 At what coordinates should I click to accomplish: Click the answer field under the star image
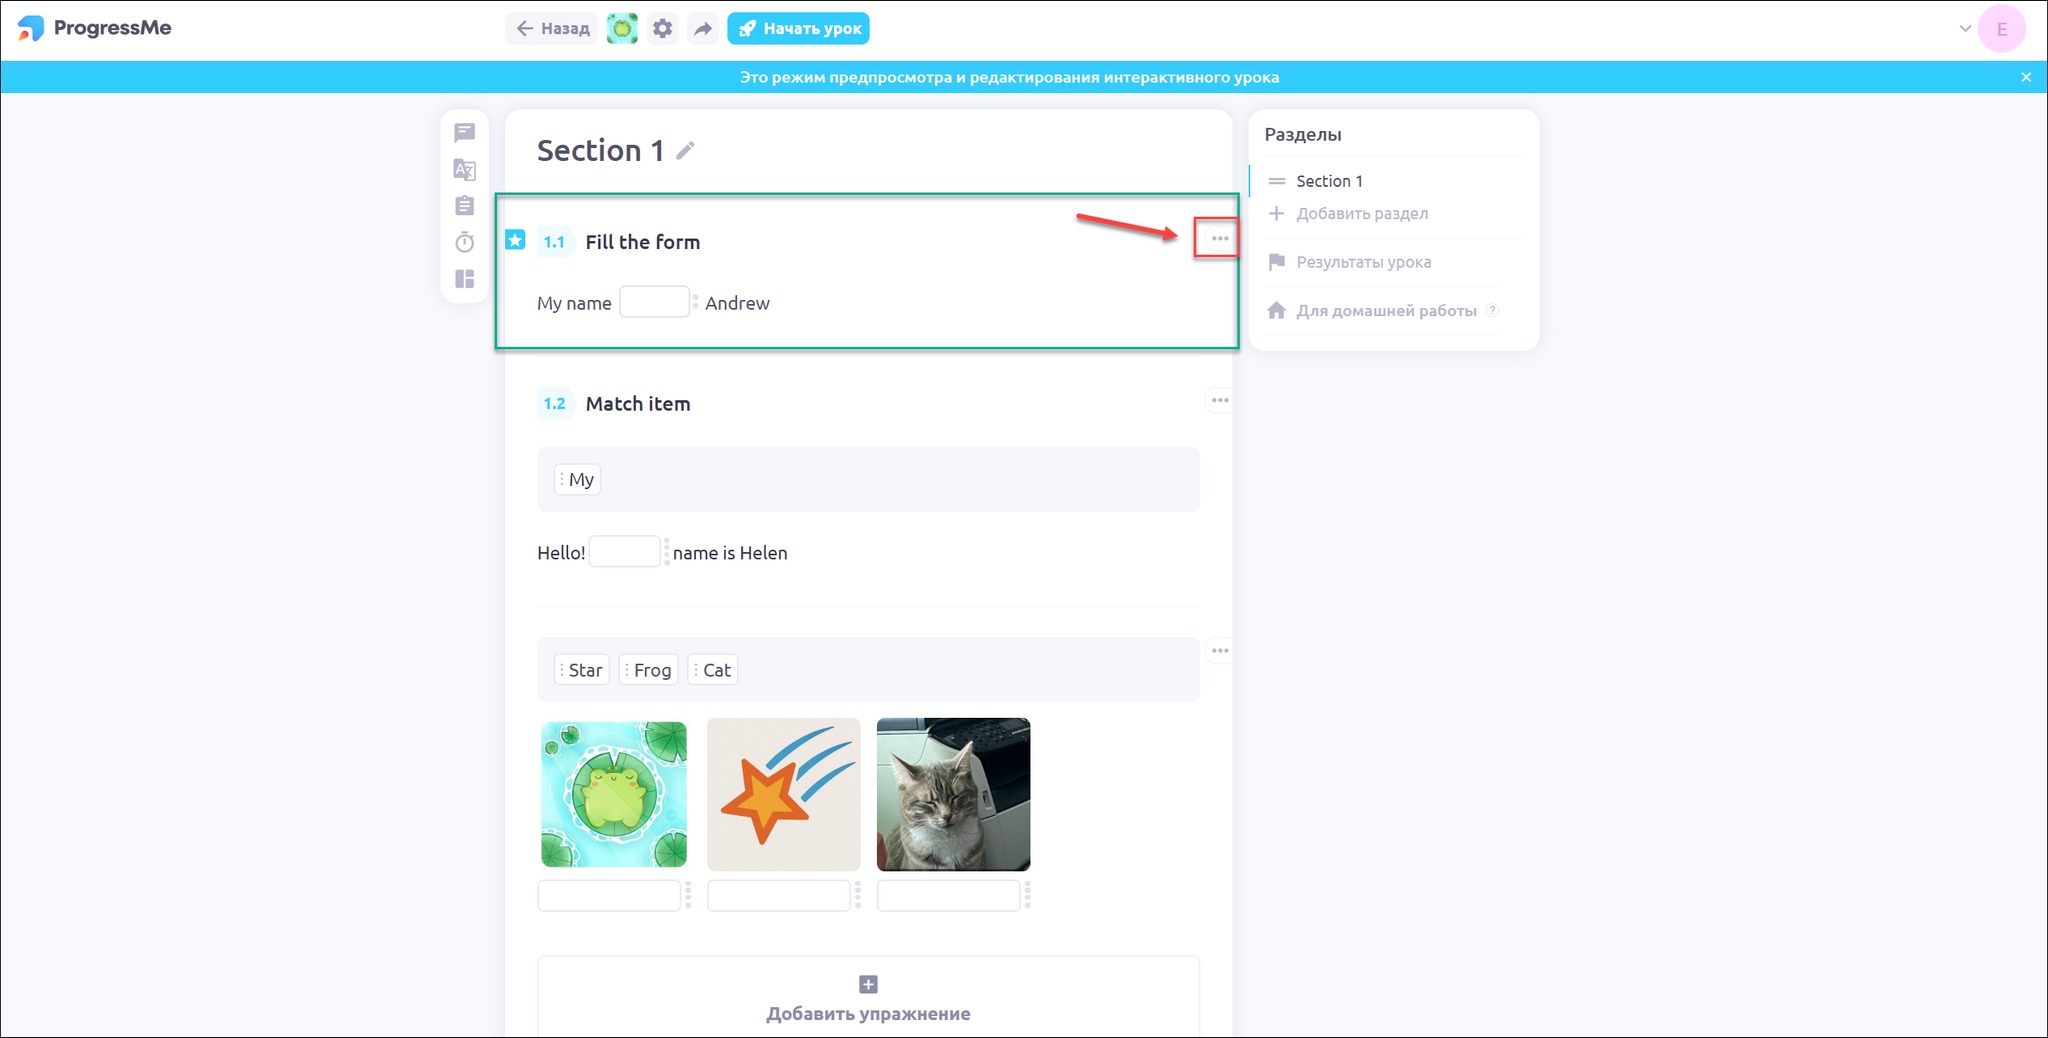(x=779, y=895)
